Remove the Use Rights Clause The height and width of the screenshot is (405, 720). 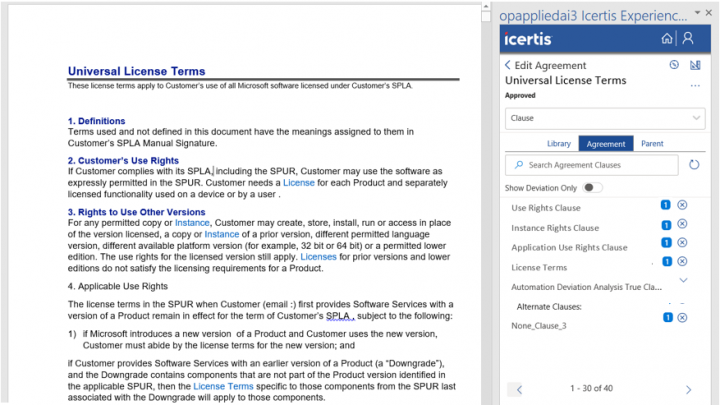click(x=682, y=205)
